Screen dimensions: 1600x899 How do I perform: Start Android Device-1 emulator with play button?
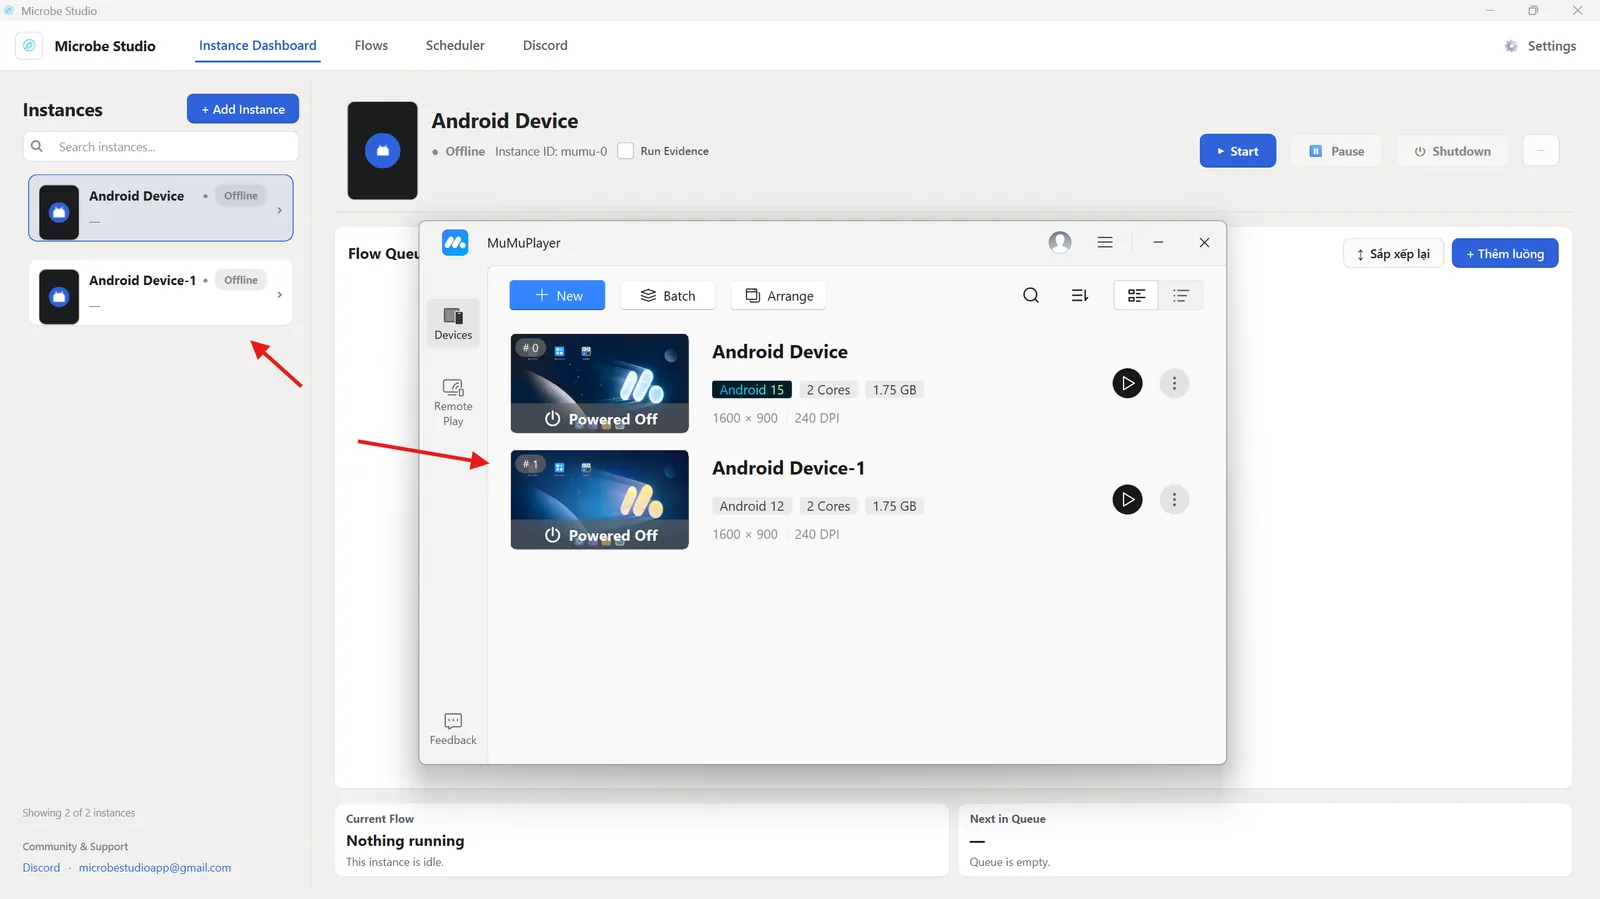pyautogui.click(x=1127, y=499)
